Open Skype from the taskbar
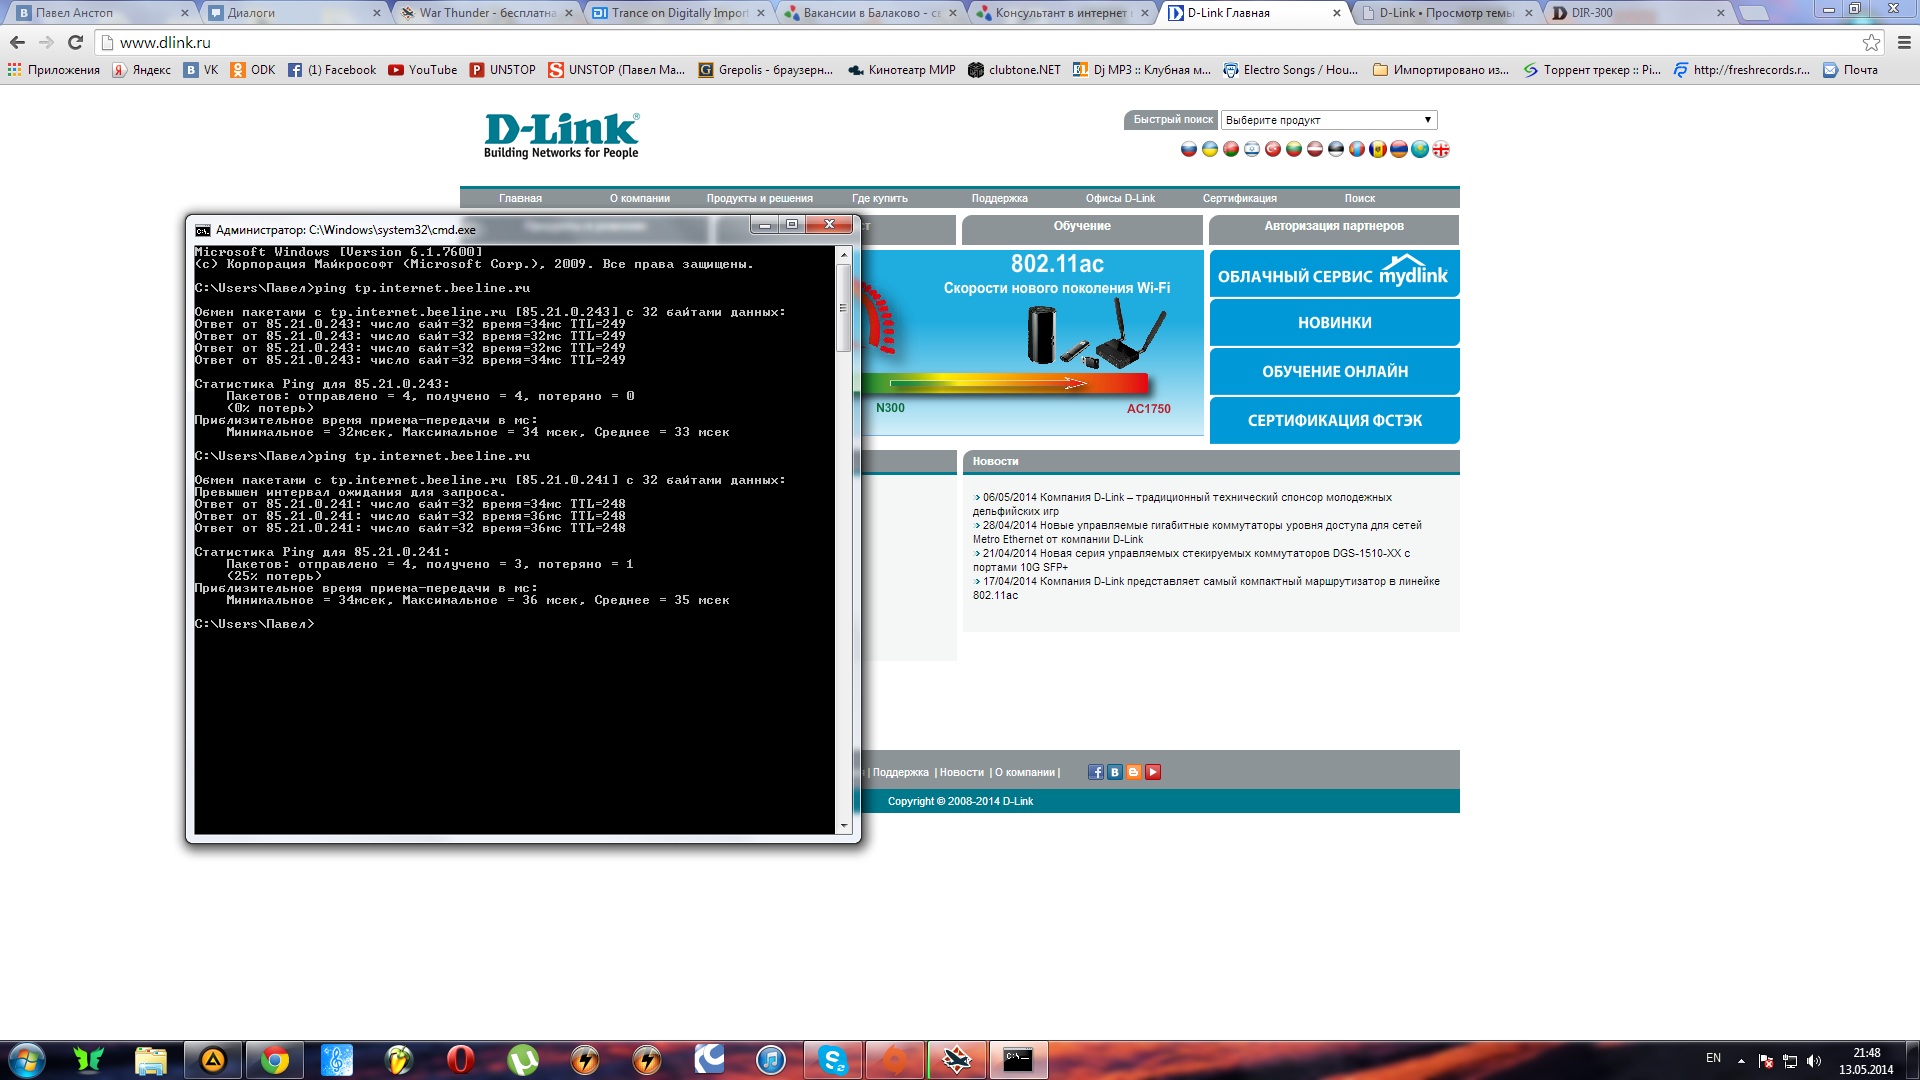Screen dimensions: 1920x1080 pos(832,1060)
